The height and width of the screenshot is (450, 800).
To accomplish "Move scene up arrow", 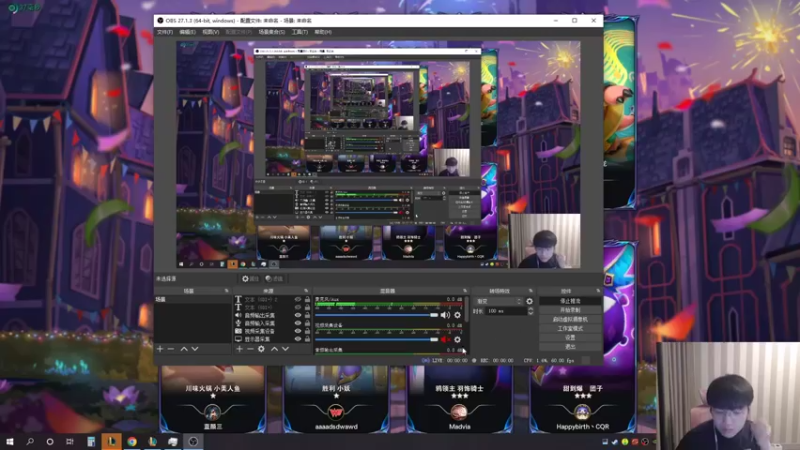I will pyautogui.click(x=184, y=349).
